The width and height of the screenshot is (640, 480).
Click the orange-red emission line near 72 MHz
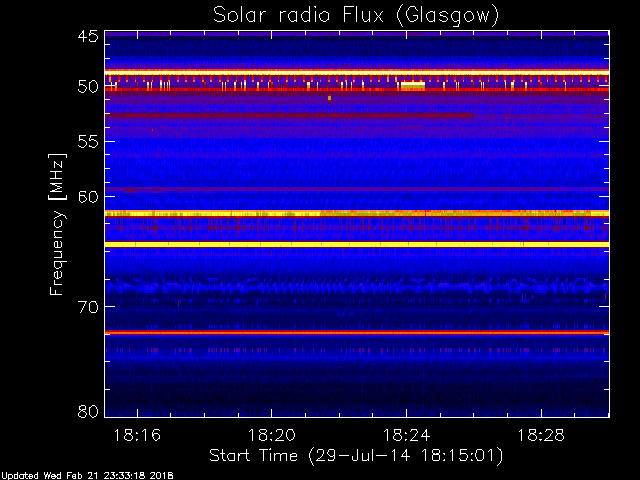(x=357, y=333)
